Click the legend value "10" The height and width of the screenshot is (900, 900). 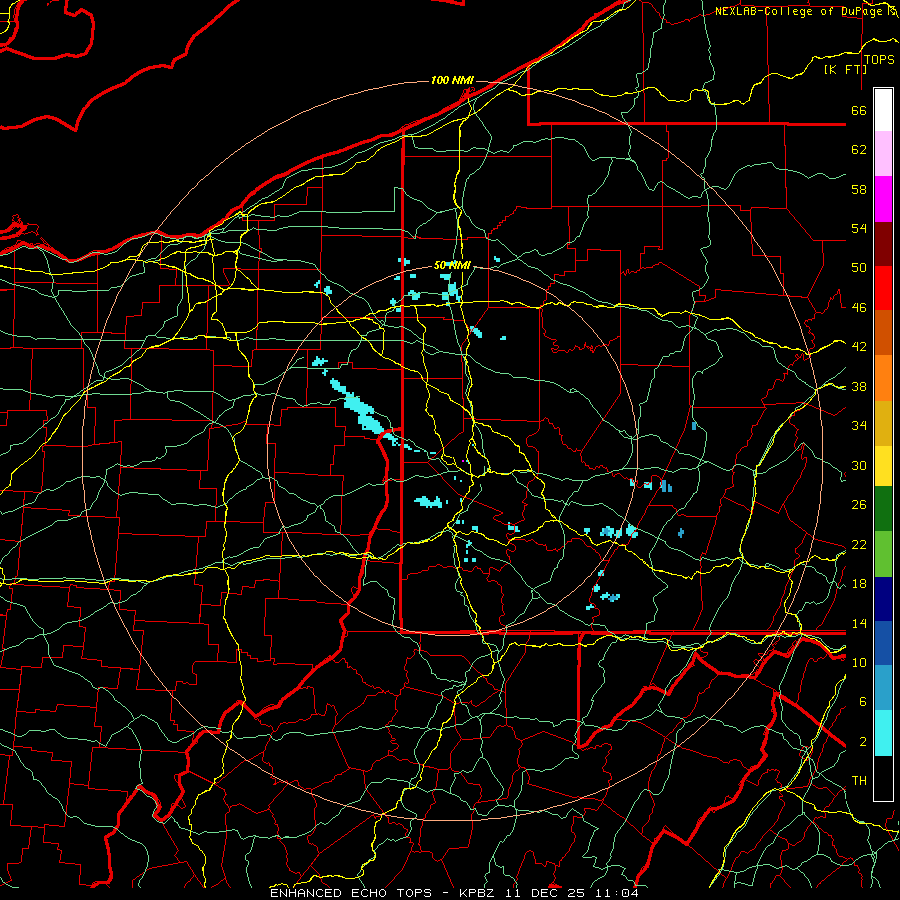click(x=859, y=662)
